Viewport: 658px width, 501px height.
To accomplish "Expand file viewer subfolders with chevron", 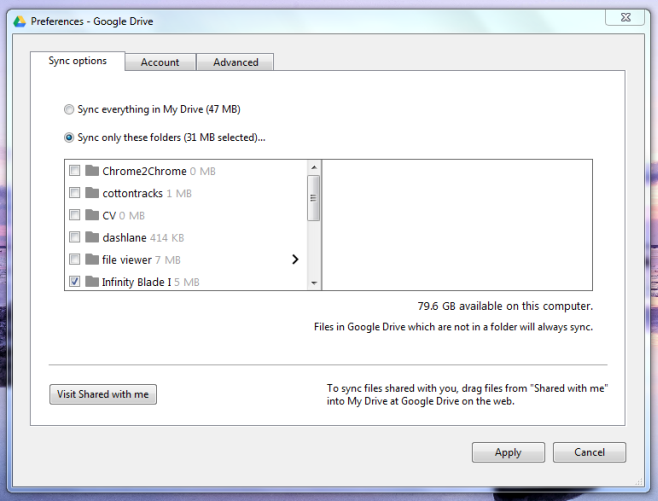I will pos(295,259).
